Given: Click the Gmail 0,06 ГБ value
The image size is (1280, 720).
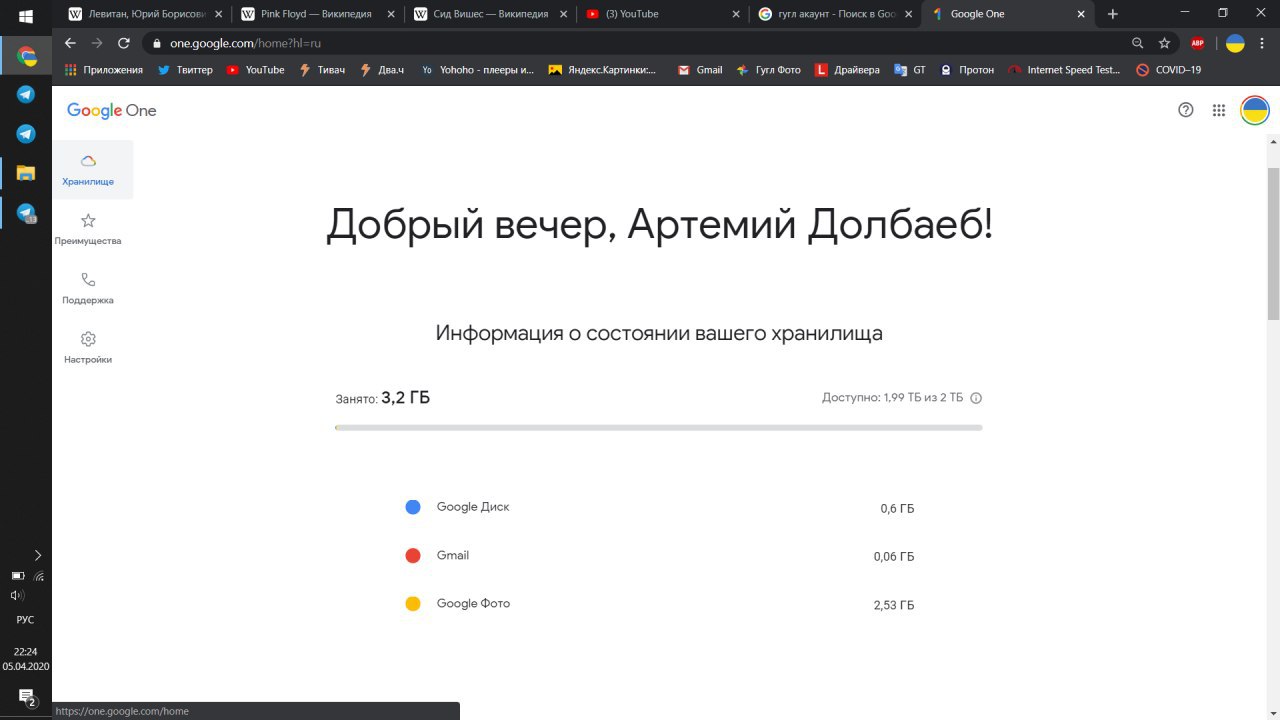Looking at the screenshot, I should pyautogui.click(x=894, y=557).
